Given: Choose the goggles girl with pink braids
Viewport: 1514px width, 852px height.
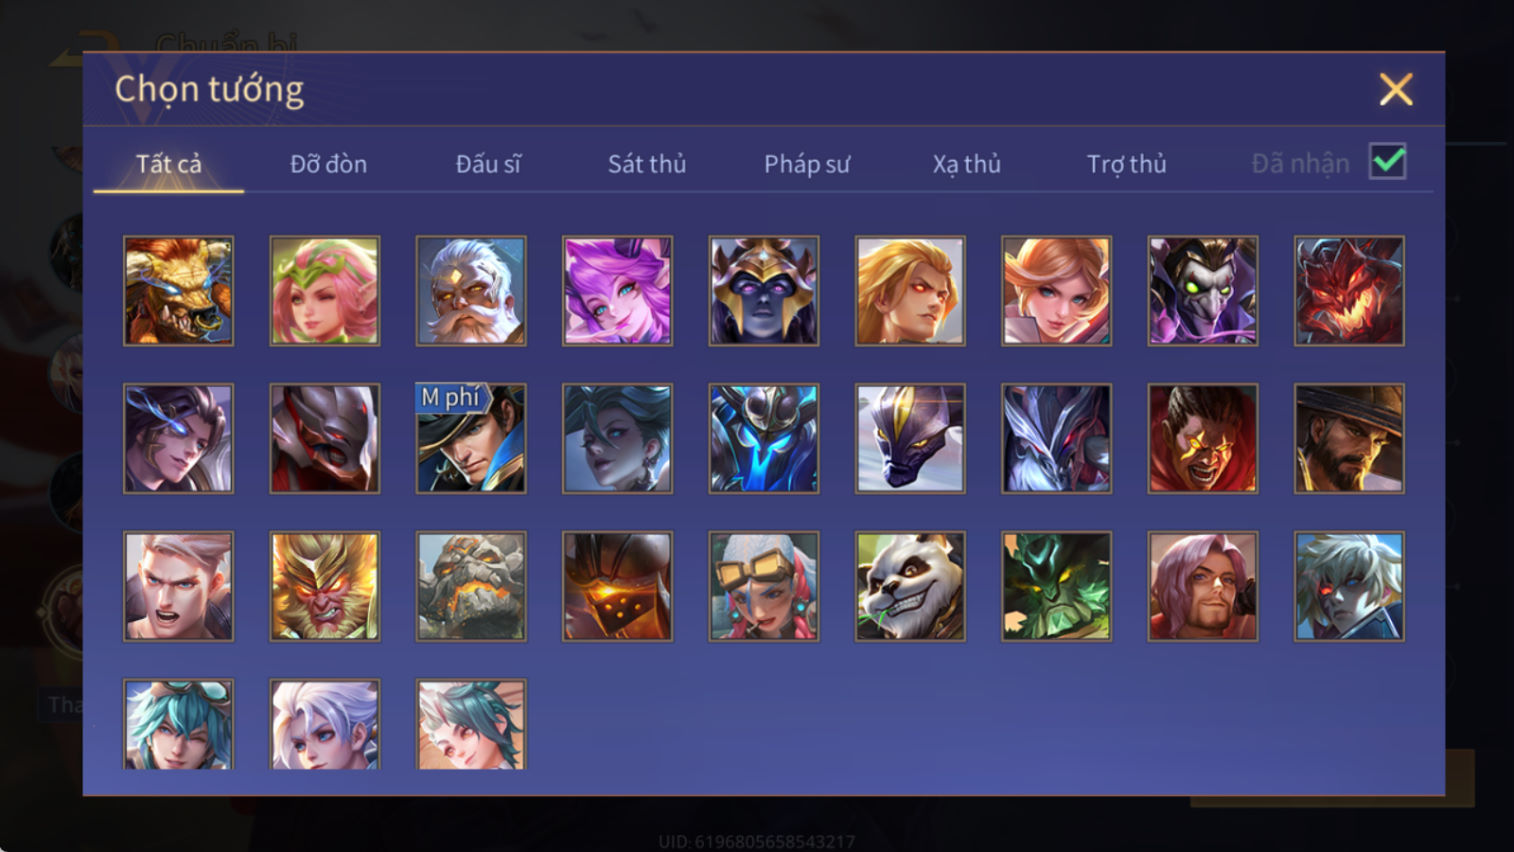Looking at the screenshot, I should [x=764, y=586].
